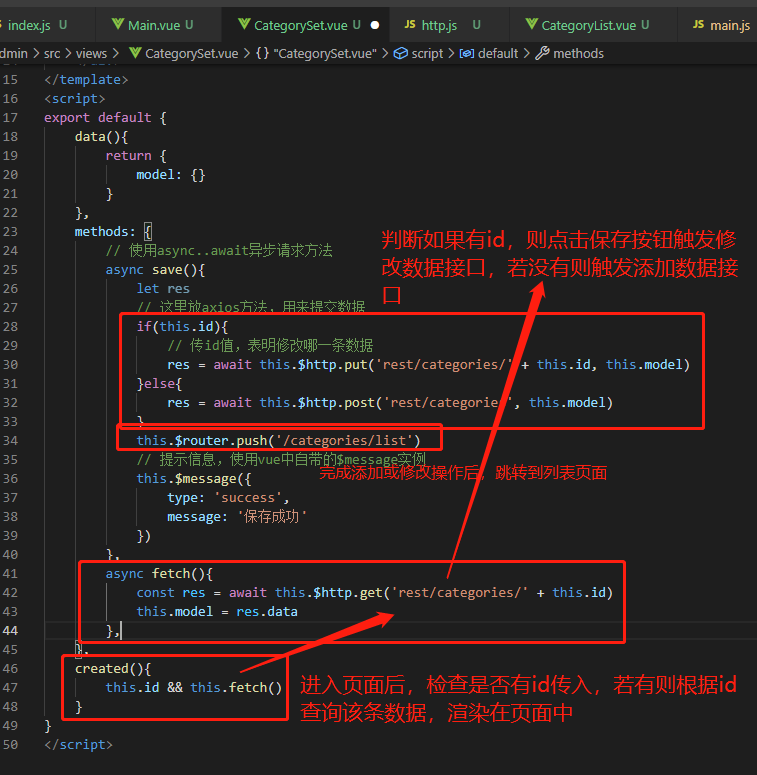
Task: Click the JS icon on http.js tab
Action: (410, 24)
